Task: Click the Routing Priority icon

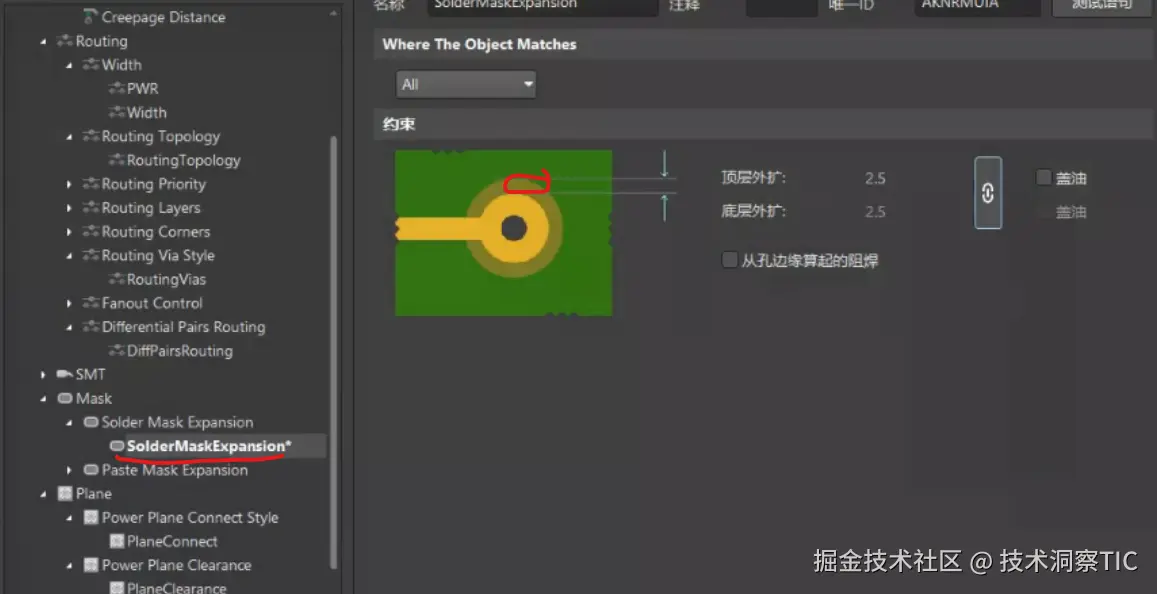Action: click(x=91, y=184)
